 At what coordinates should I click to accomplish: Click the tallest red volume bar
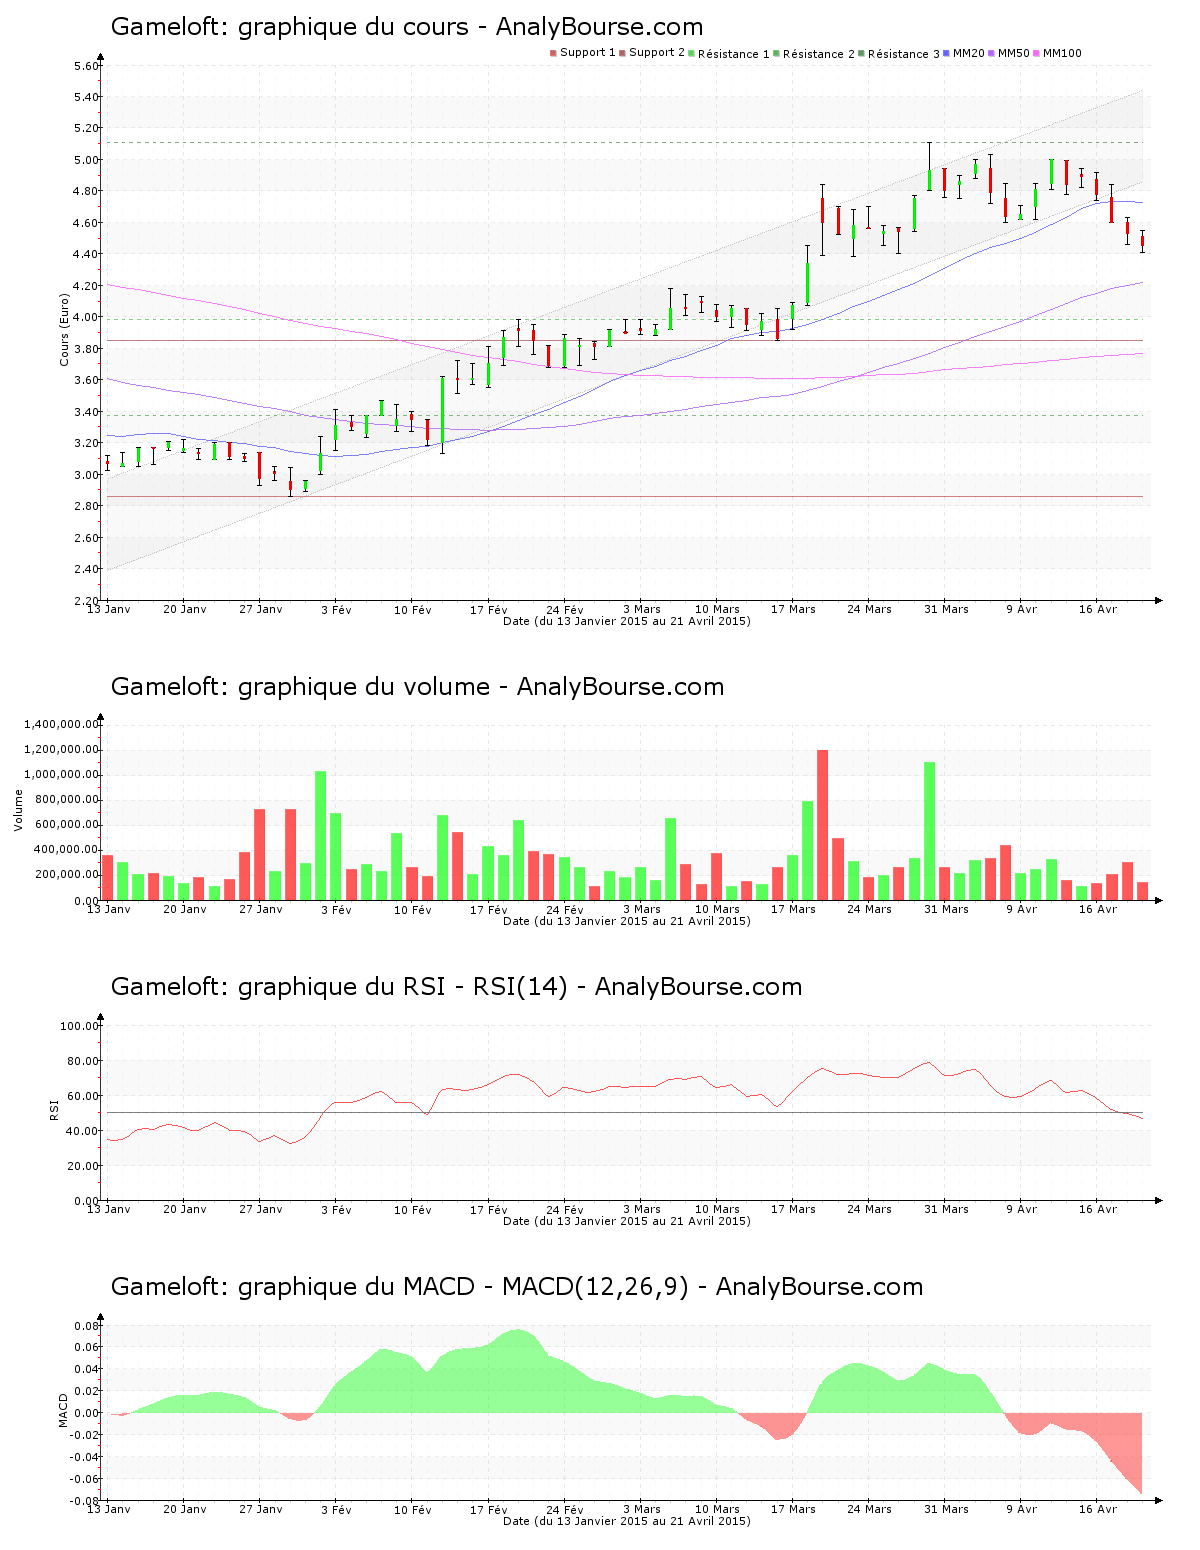(x=823, y=825)
